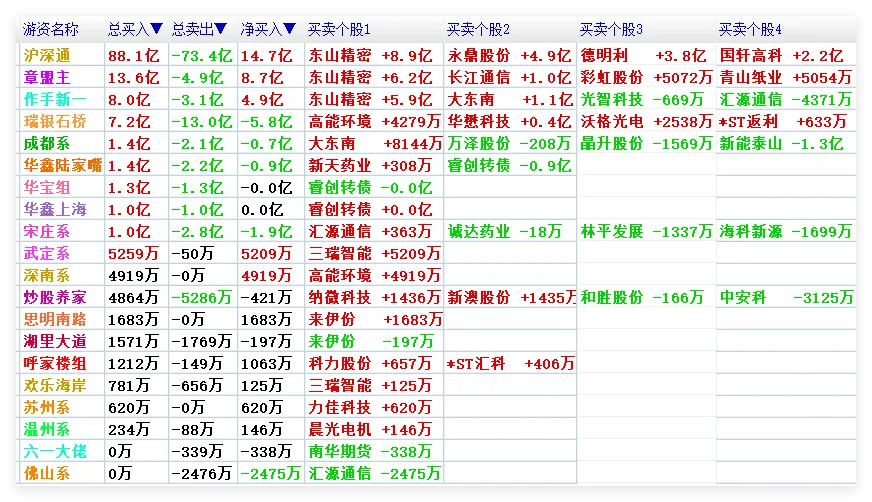Select the 华鑫陆家嘴 row name
The width and height of the screenshot is (872, 502).
[x=63, y=165]
